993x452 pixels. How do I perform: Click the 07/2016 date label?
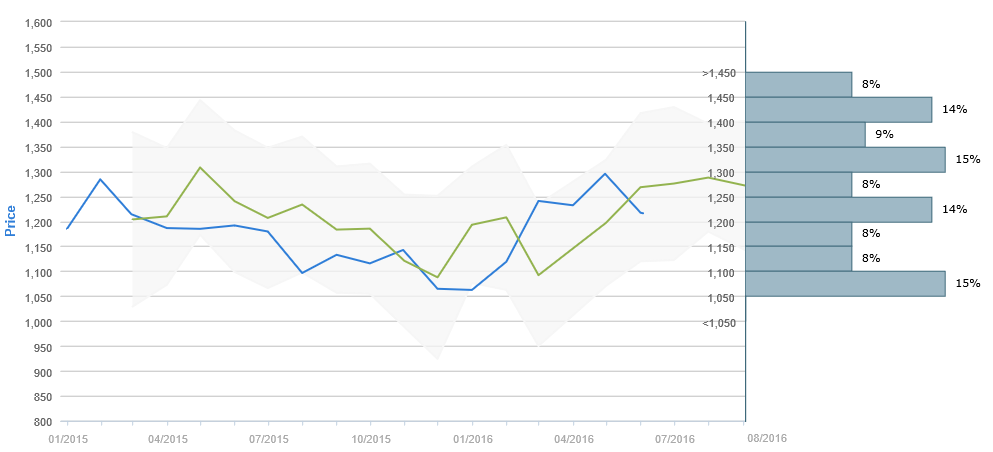(x=674, y=439)
